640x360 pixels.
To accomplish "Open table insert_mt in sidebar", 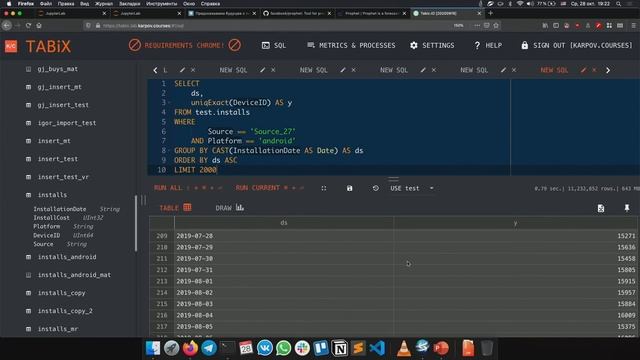I will 54,141.
